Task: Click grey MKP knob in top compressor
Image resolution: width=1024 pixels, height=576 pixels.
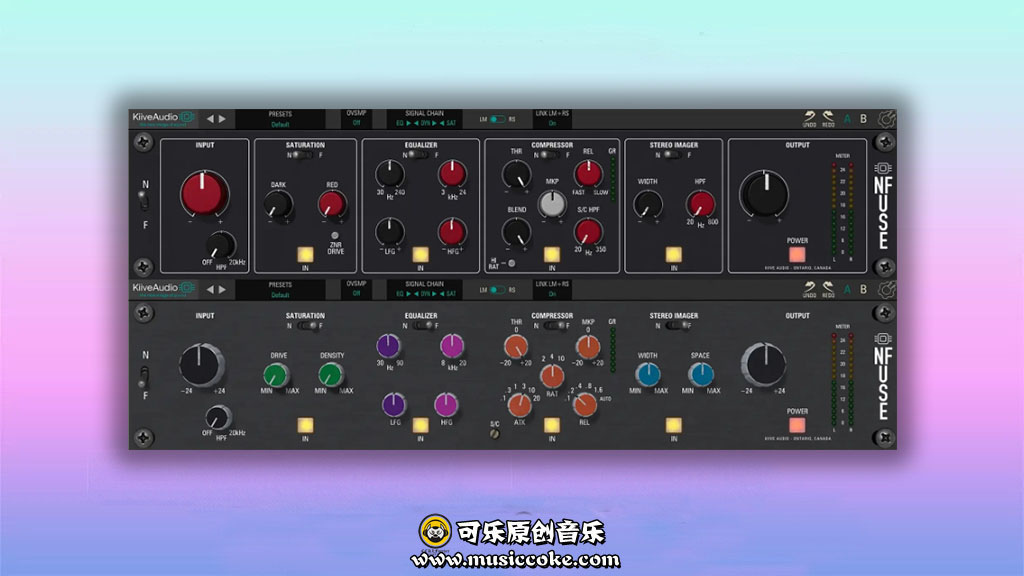Action: coord(552,204)
